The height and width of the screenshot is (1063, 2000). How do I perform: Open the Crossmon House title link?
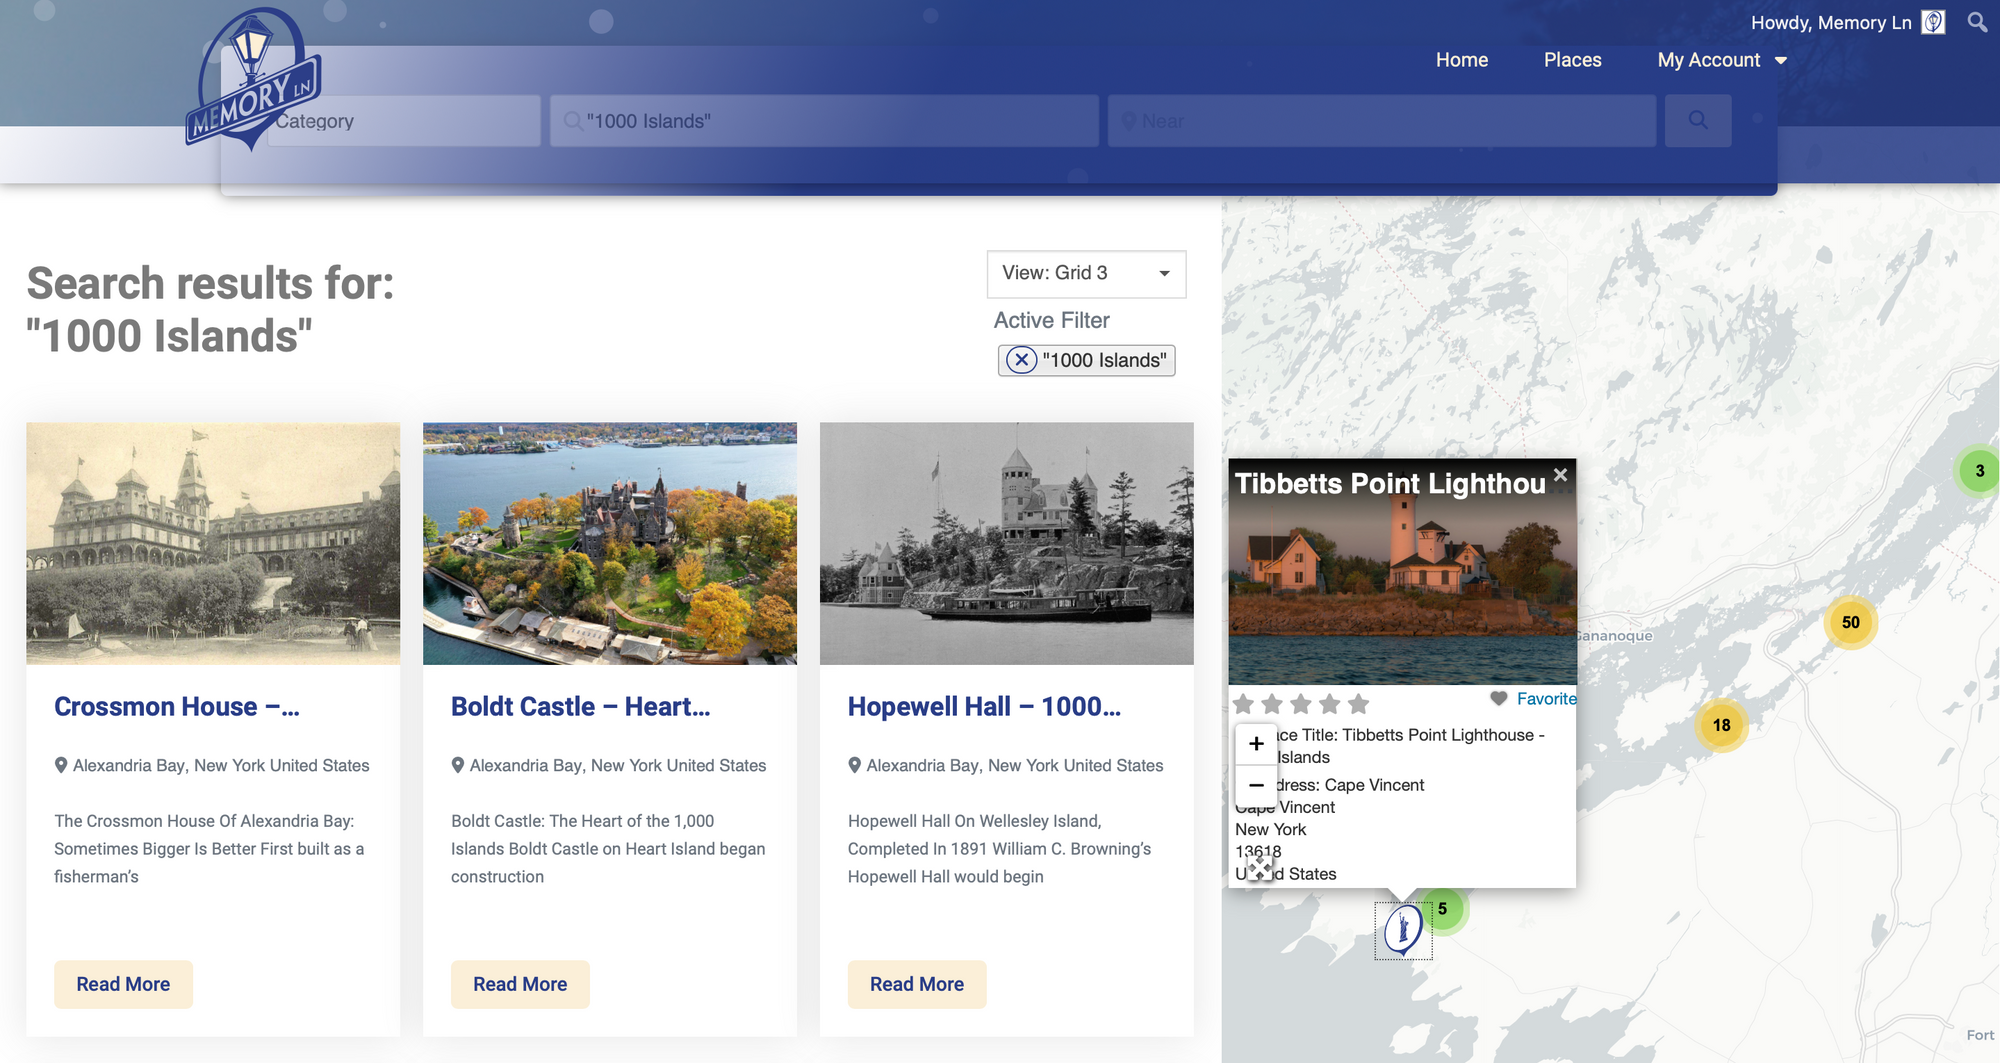[177, 707]
